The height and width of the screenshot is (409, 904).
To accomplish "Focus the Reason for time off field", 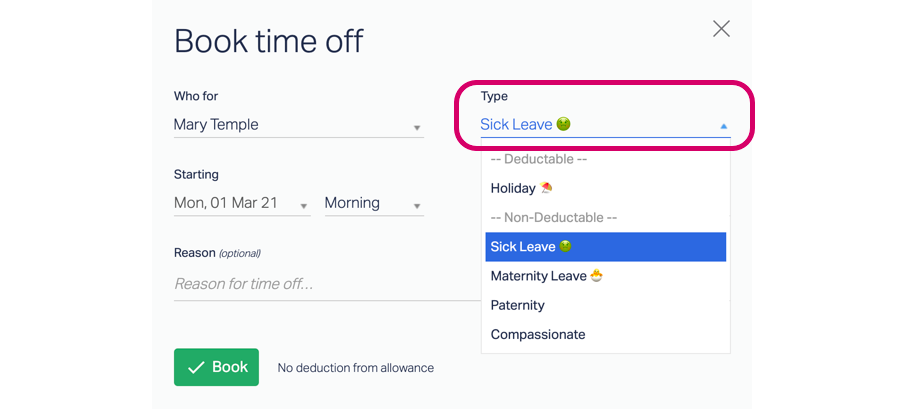I will coord(327,284).
